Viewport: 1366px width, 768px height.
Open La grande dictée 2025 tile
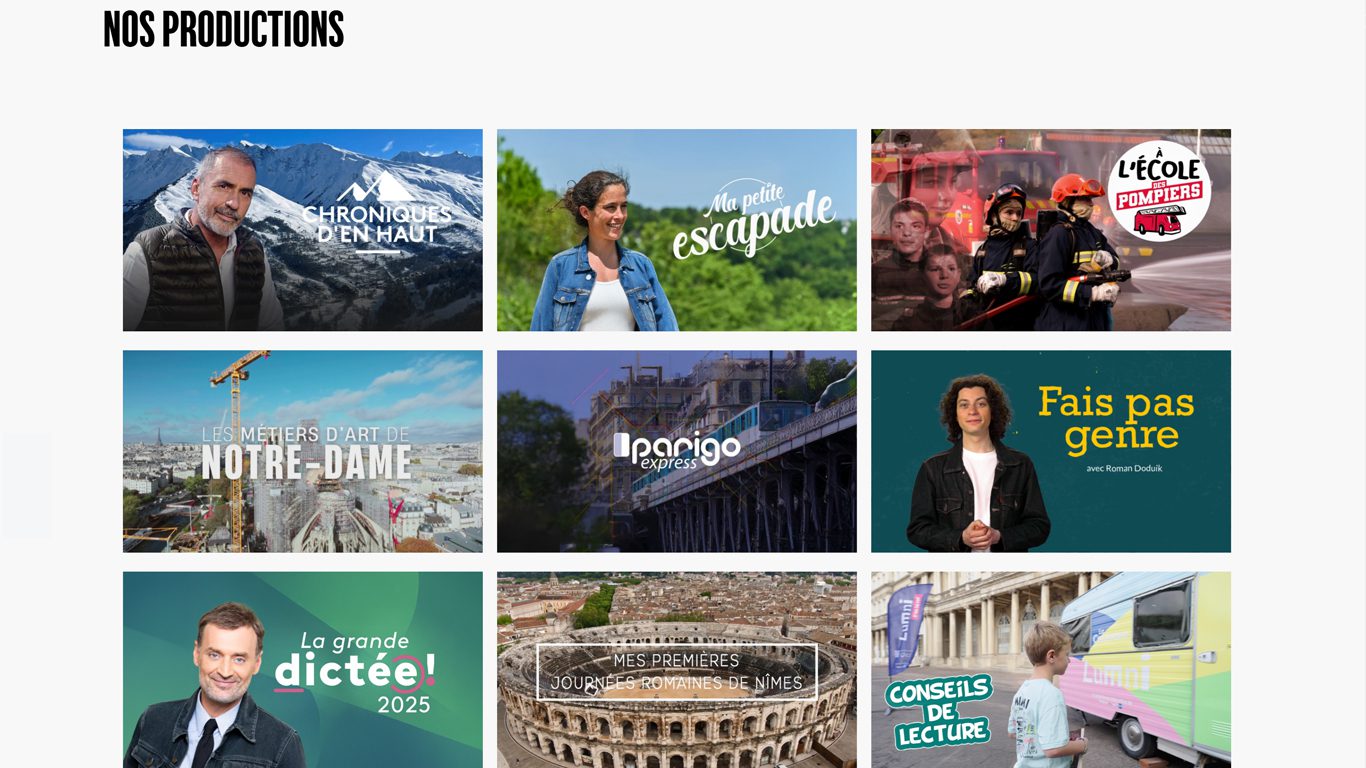coord(302,670)
